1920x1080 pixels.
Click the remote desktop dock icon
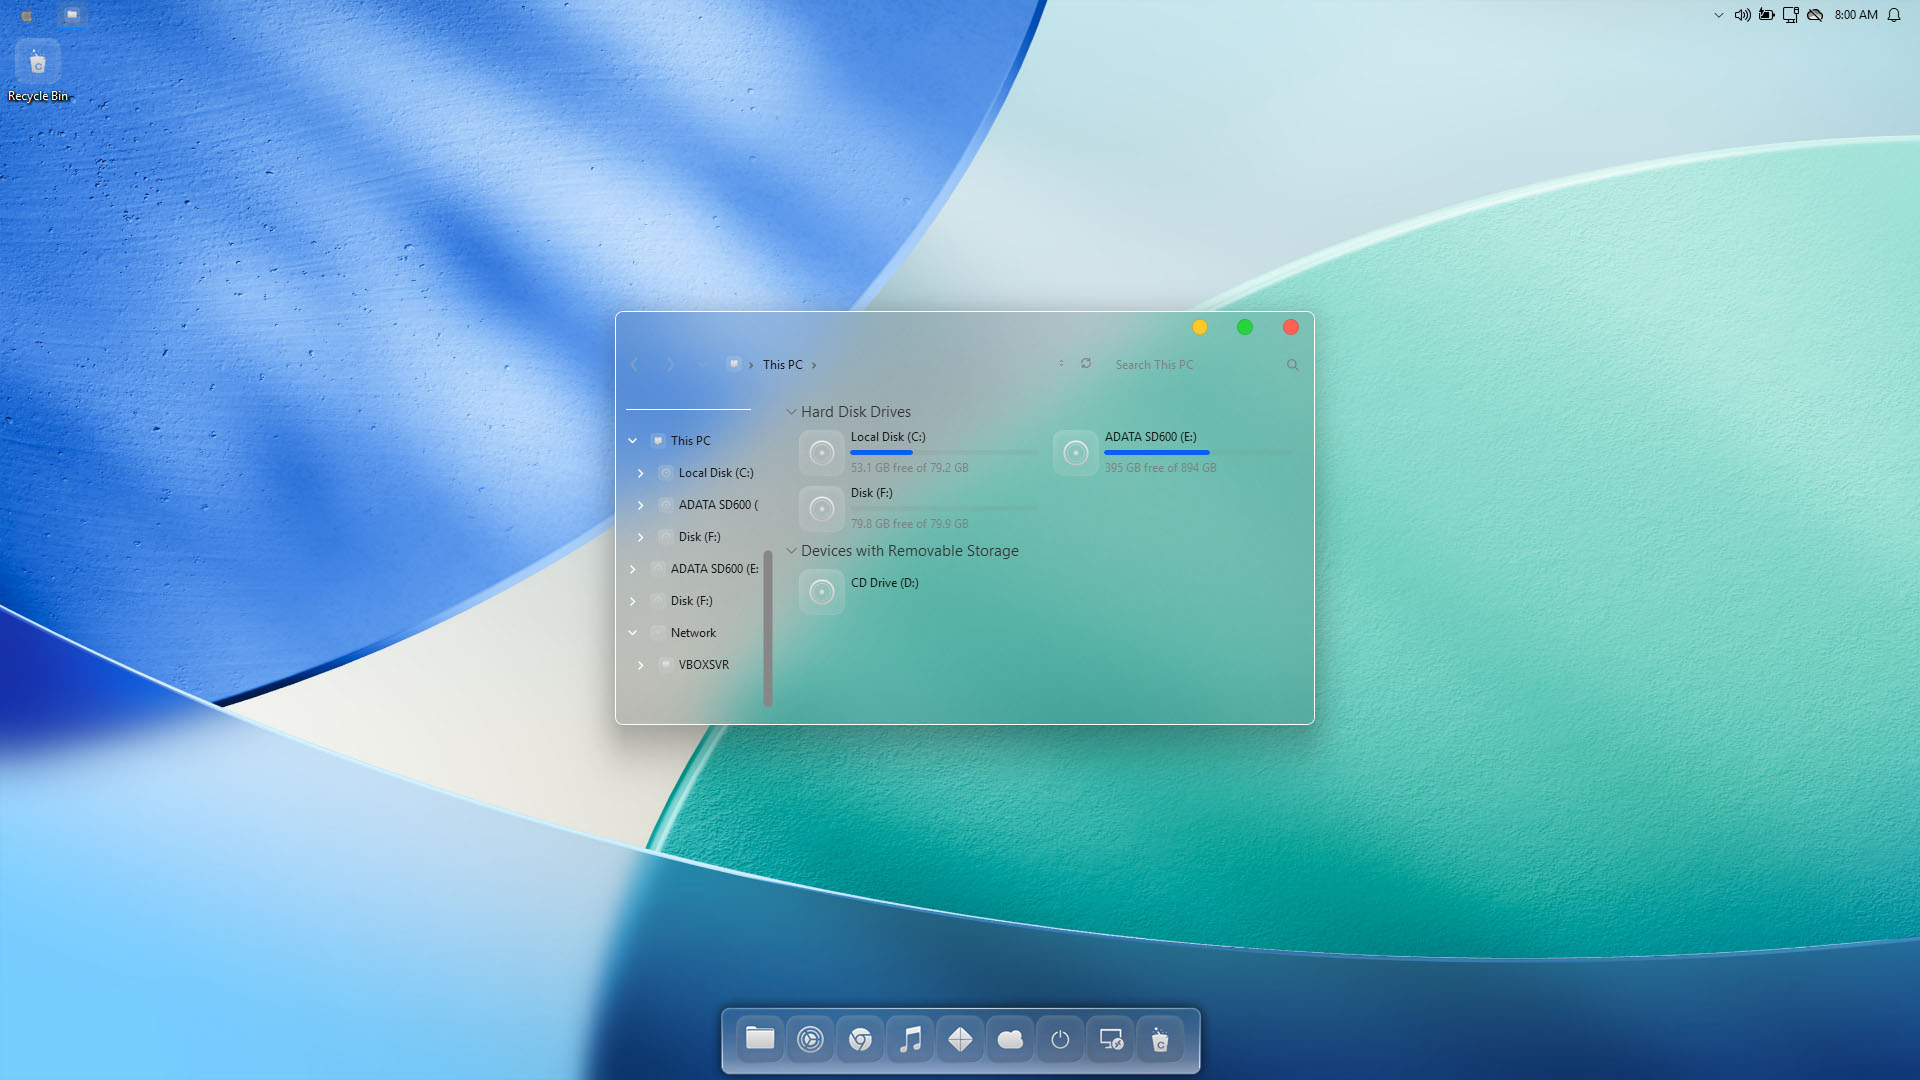pos(1110,1040)
